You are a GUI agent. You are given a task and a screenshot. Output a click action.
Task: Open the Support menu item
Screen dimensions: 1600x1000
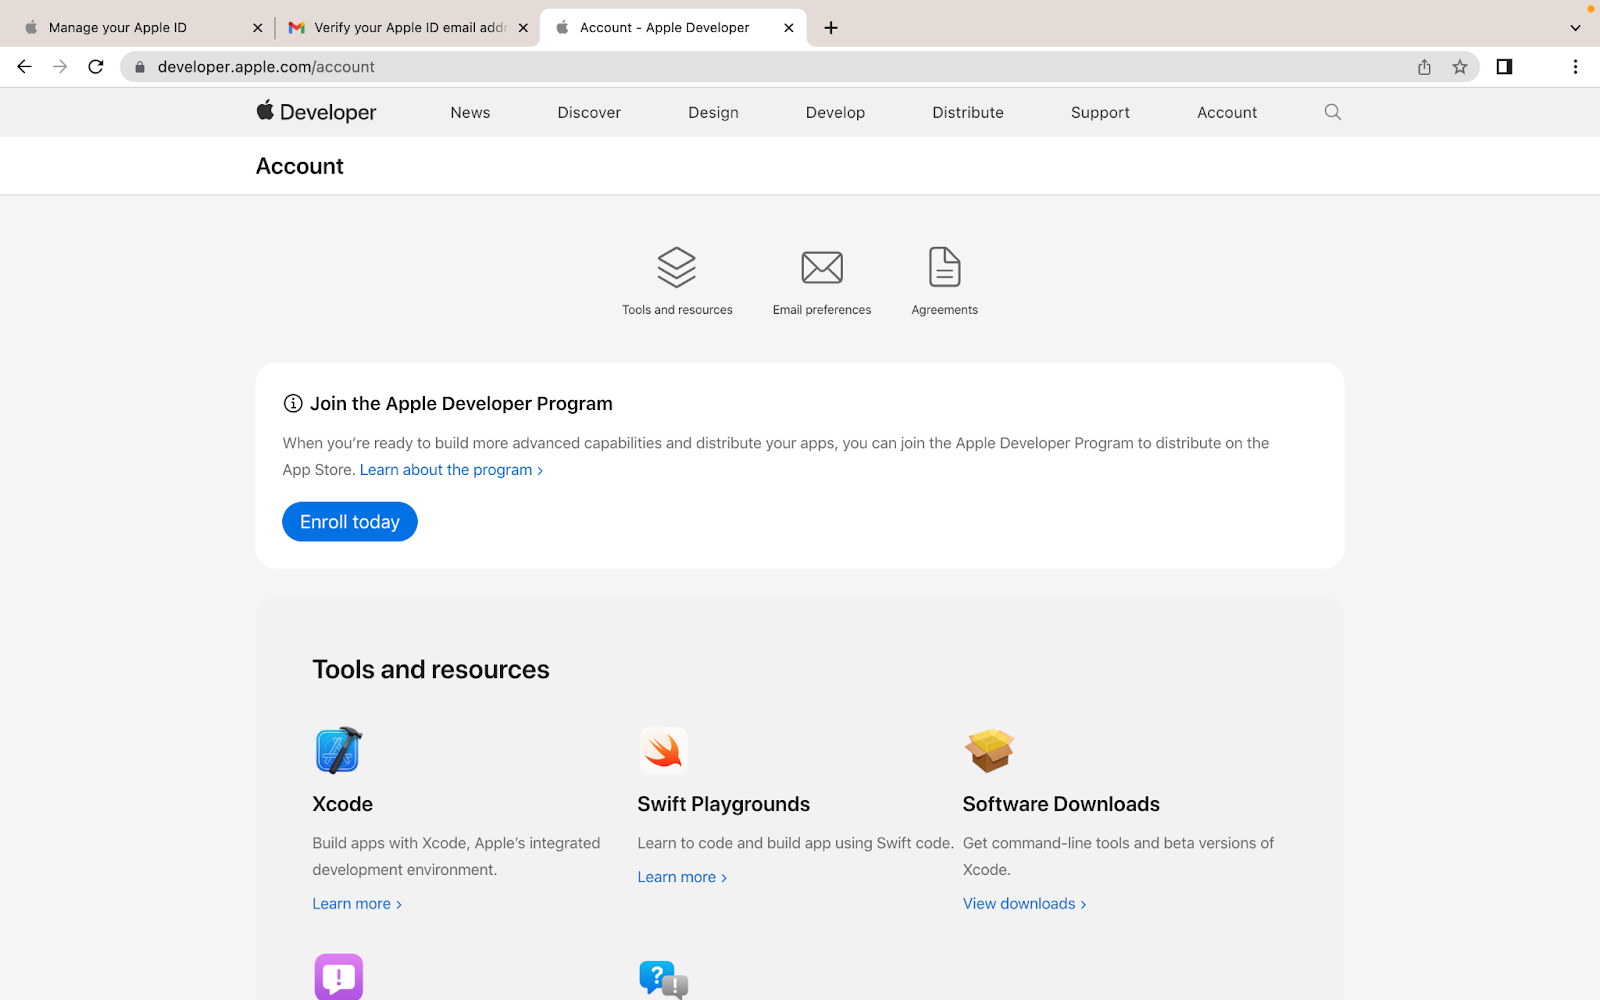click(1100, 113)
